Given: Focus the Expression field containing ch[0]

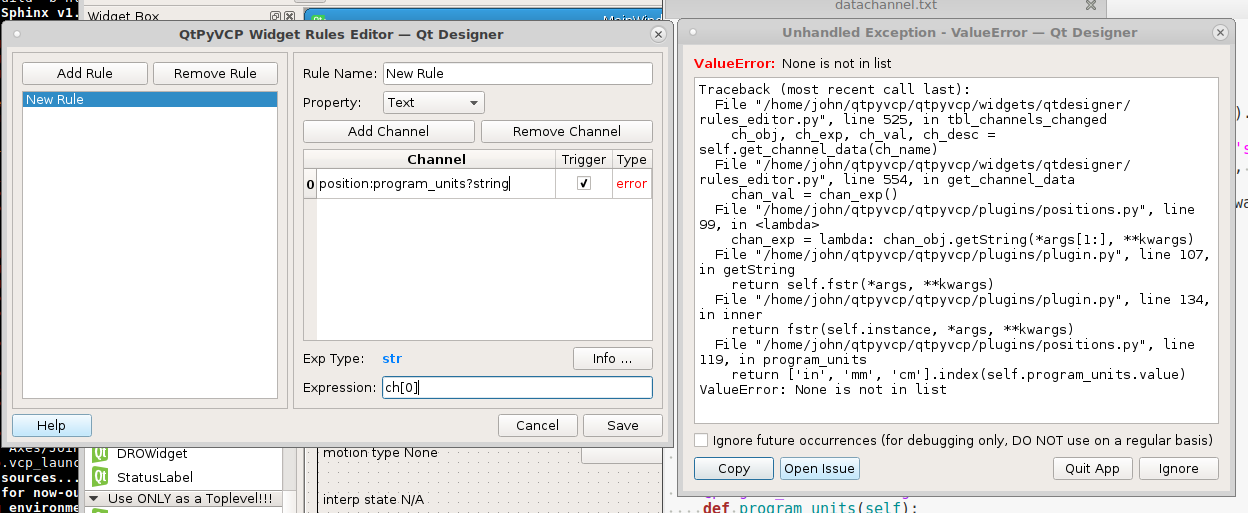Looking at the screenshot, I should point(518,387).
